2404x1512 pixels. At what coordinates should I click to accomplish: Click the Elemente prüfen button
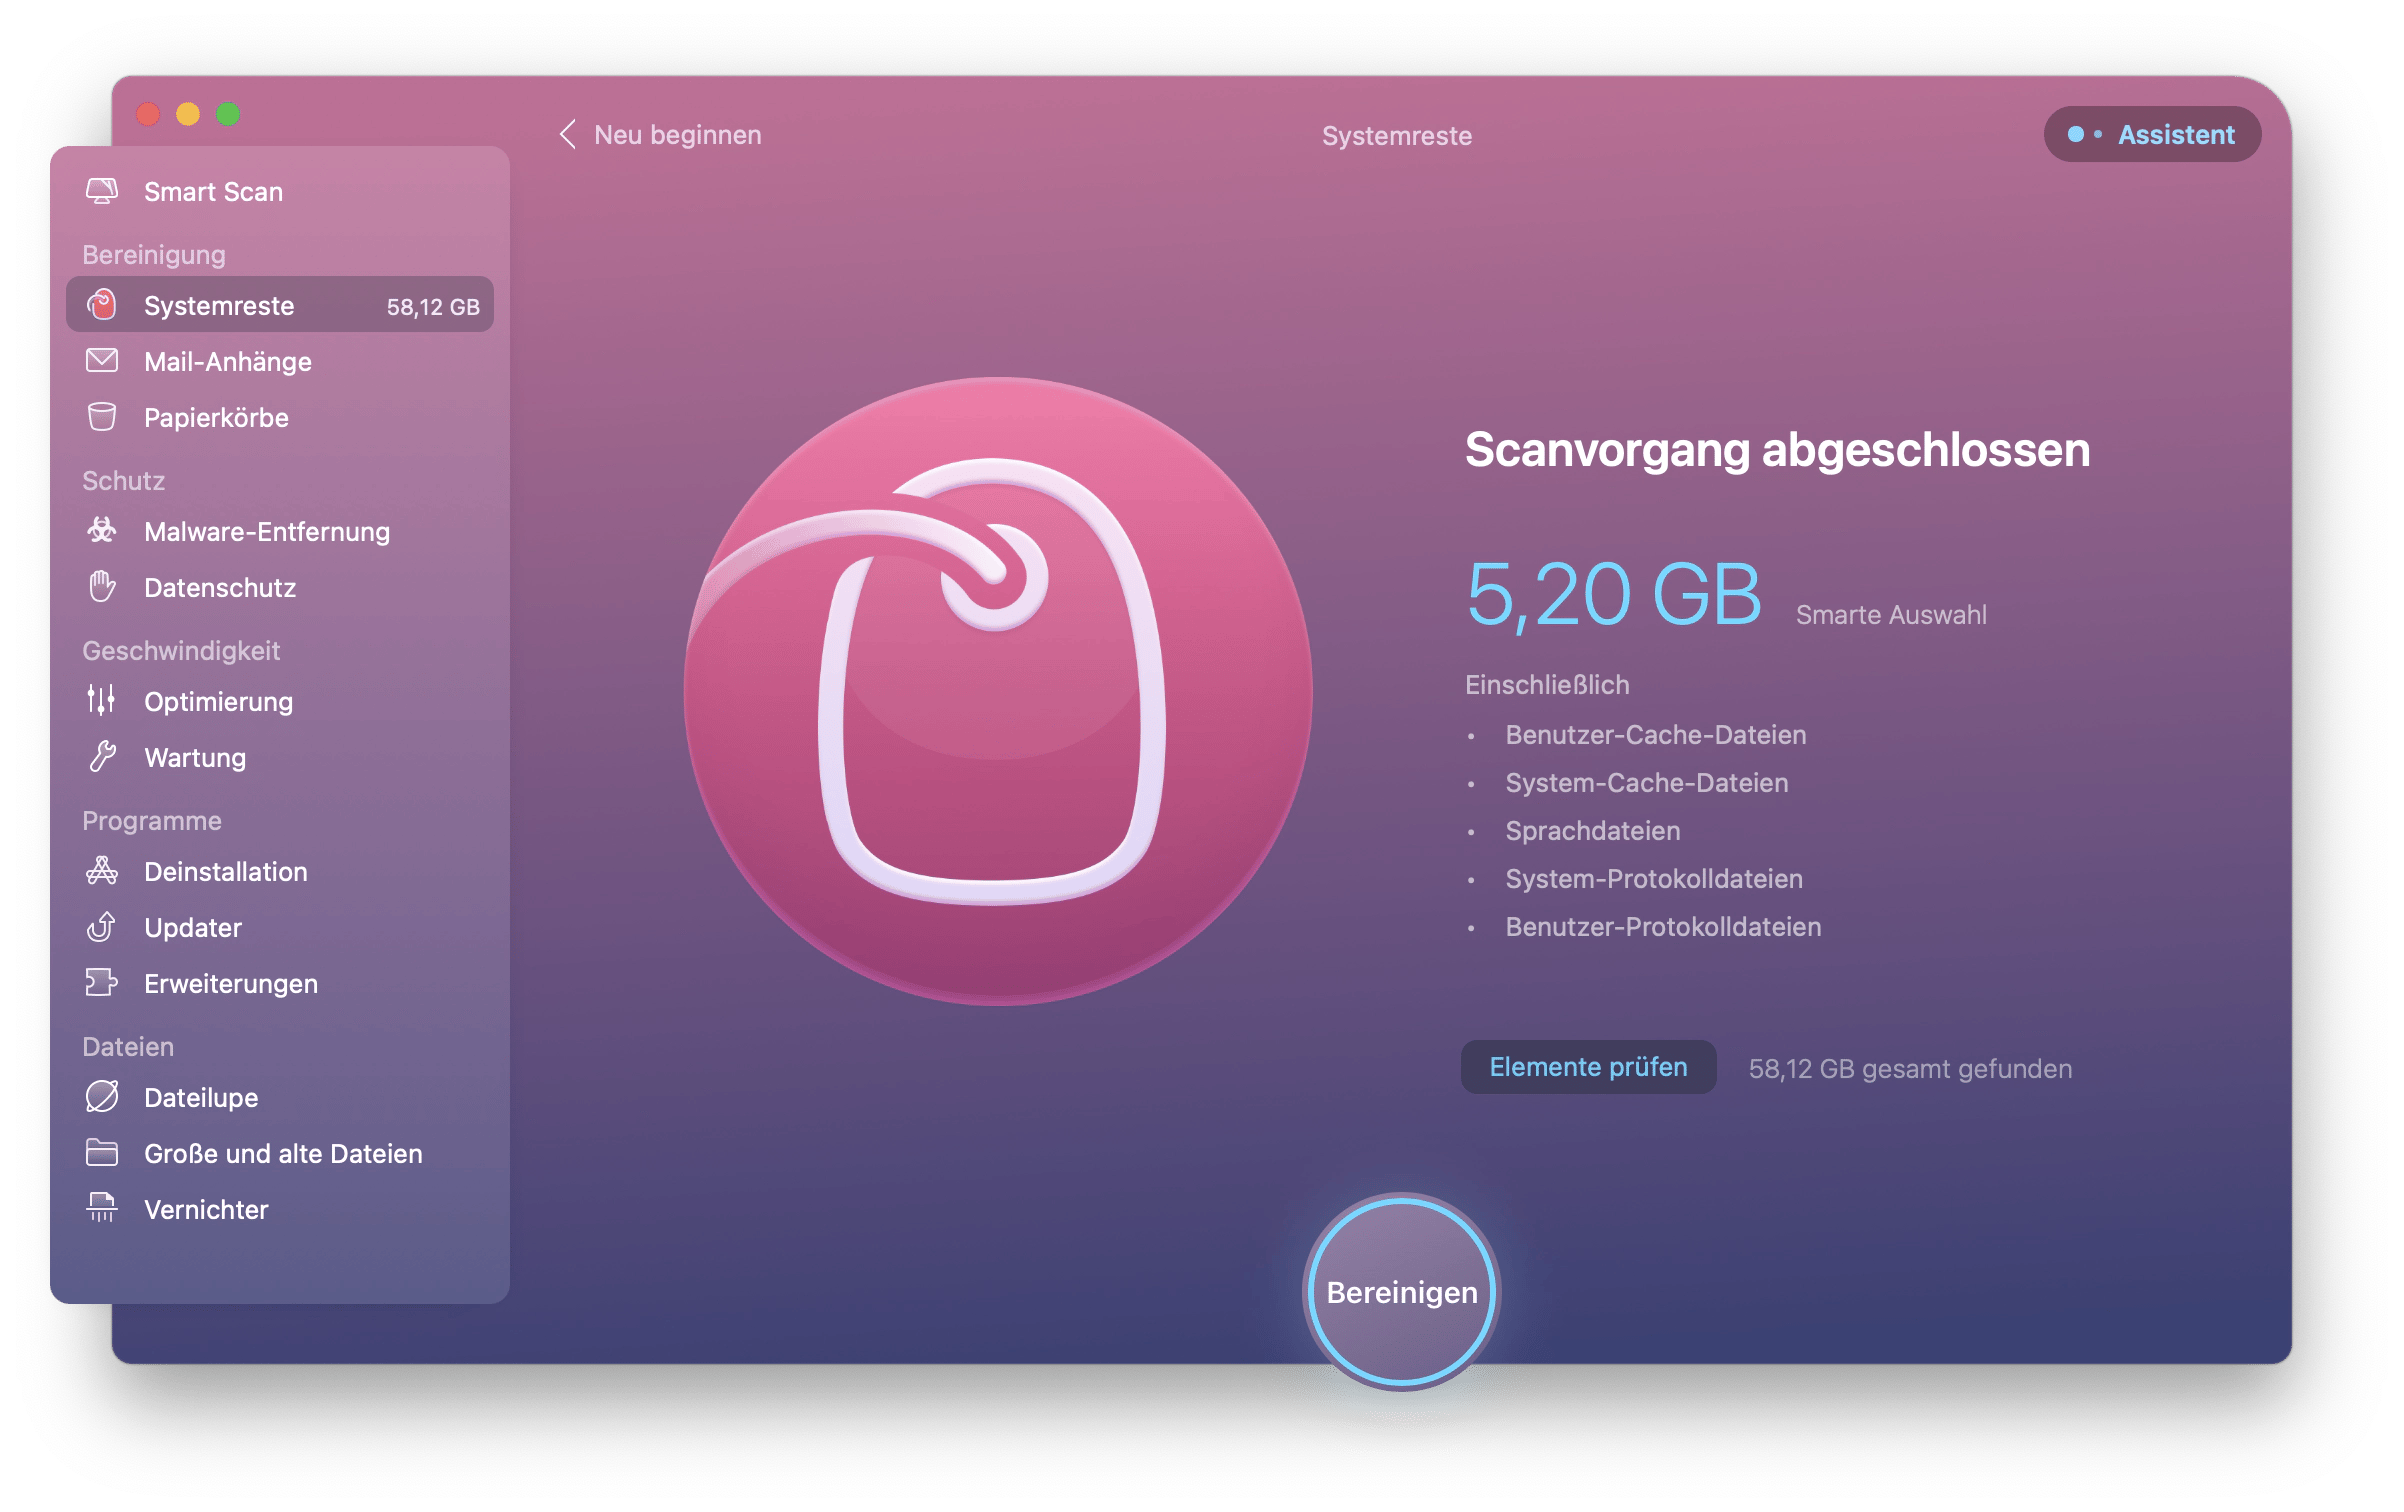pyautogui.click(x=1588, y=1067)
